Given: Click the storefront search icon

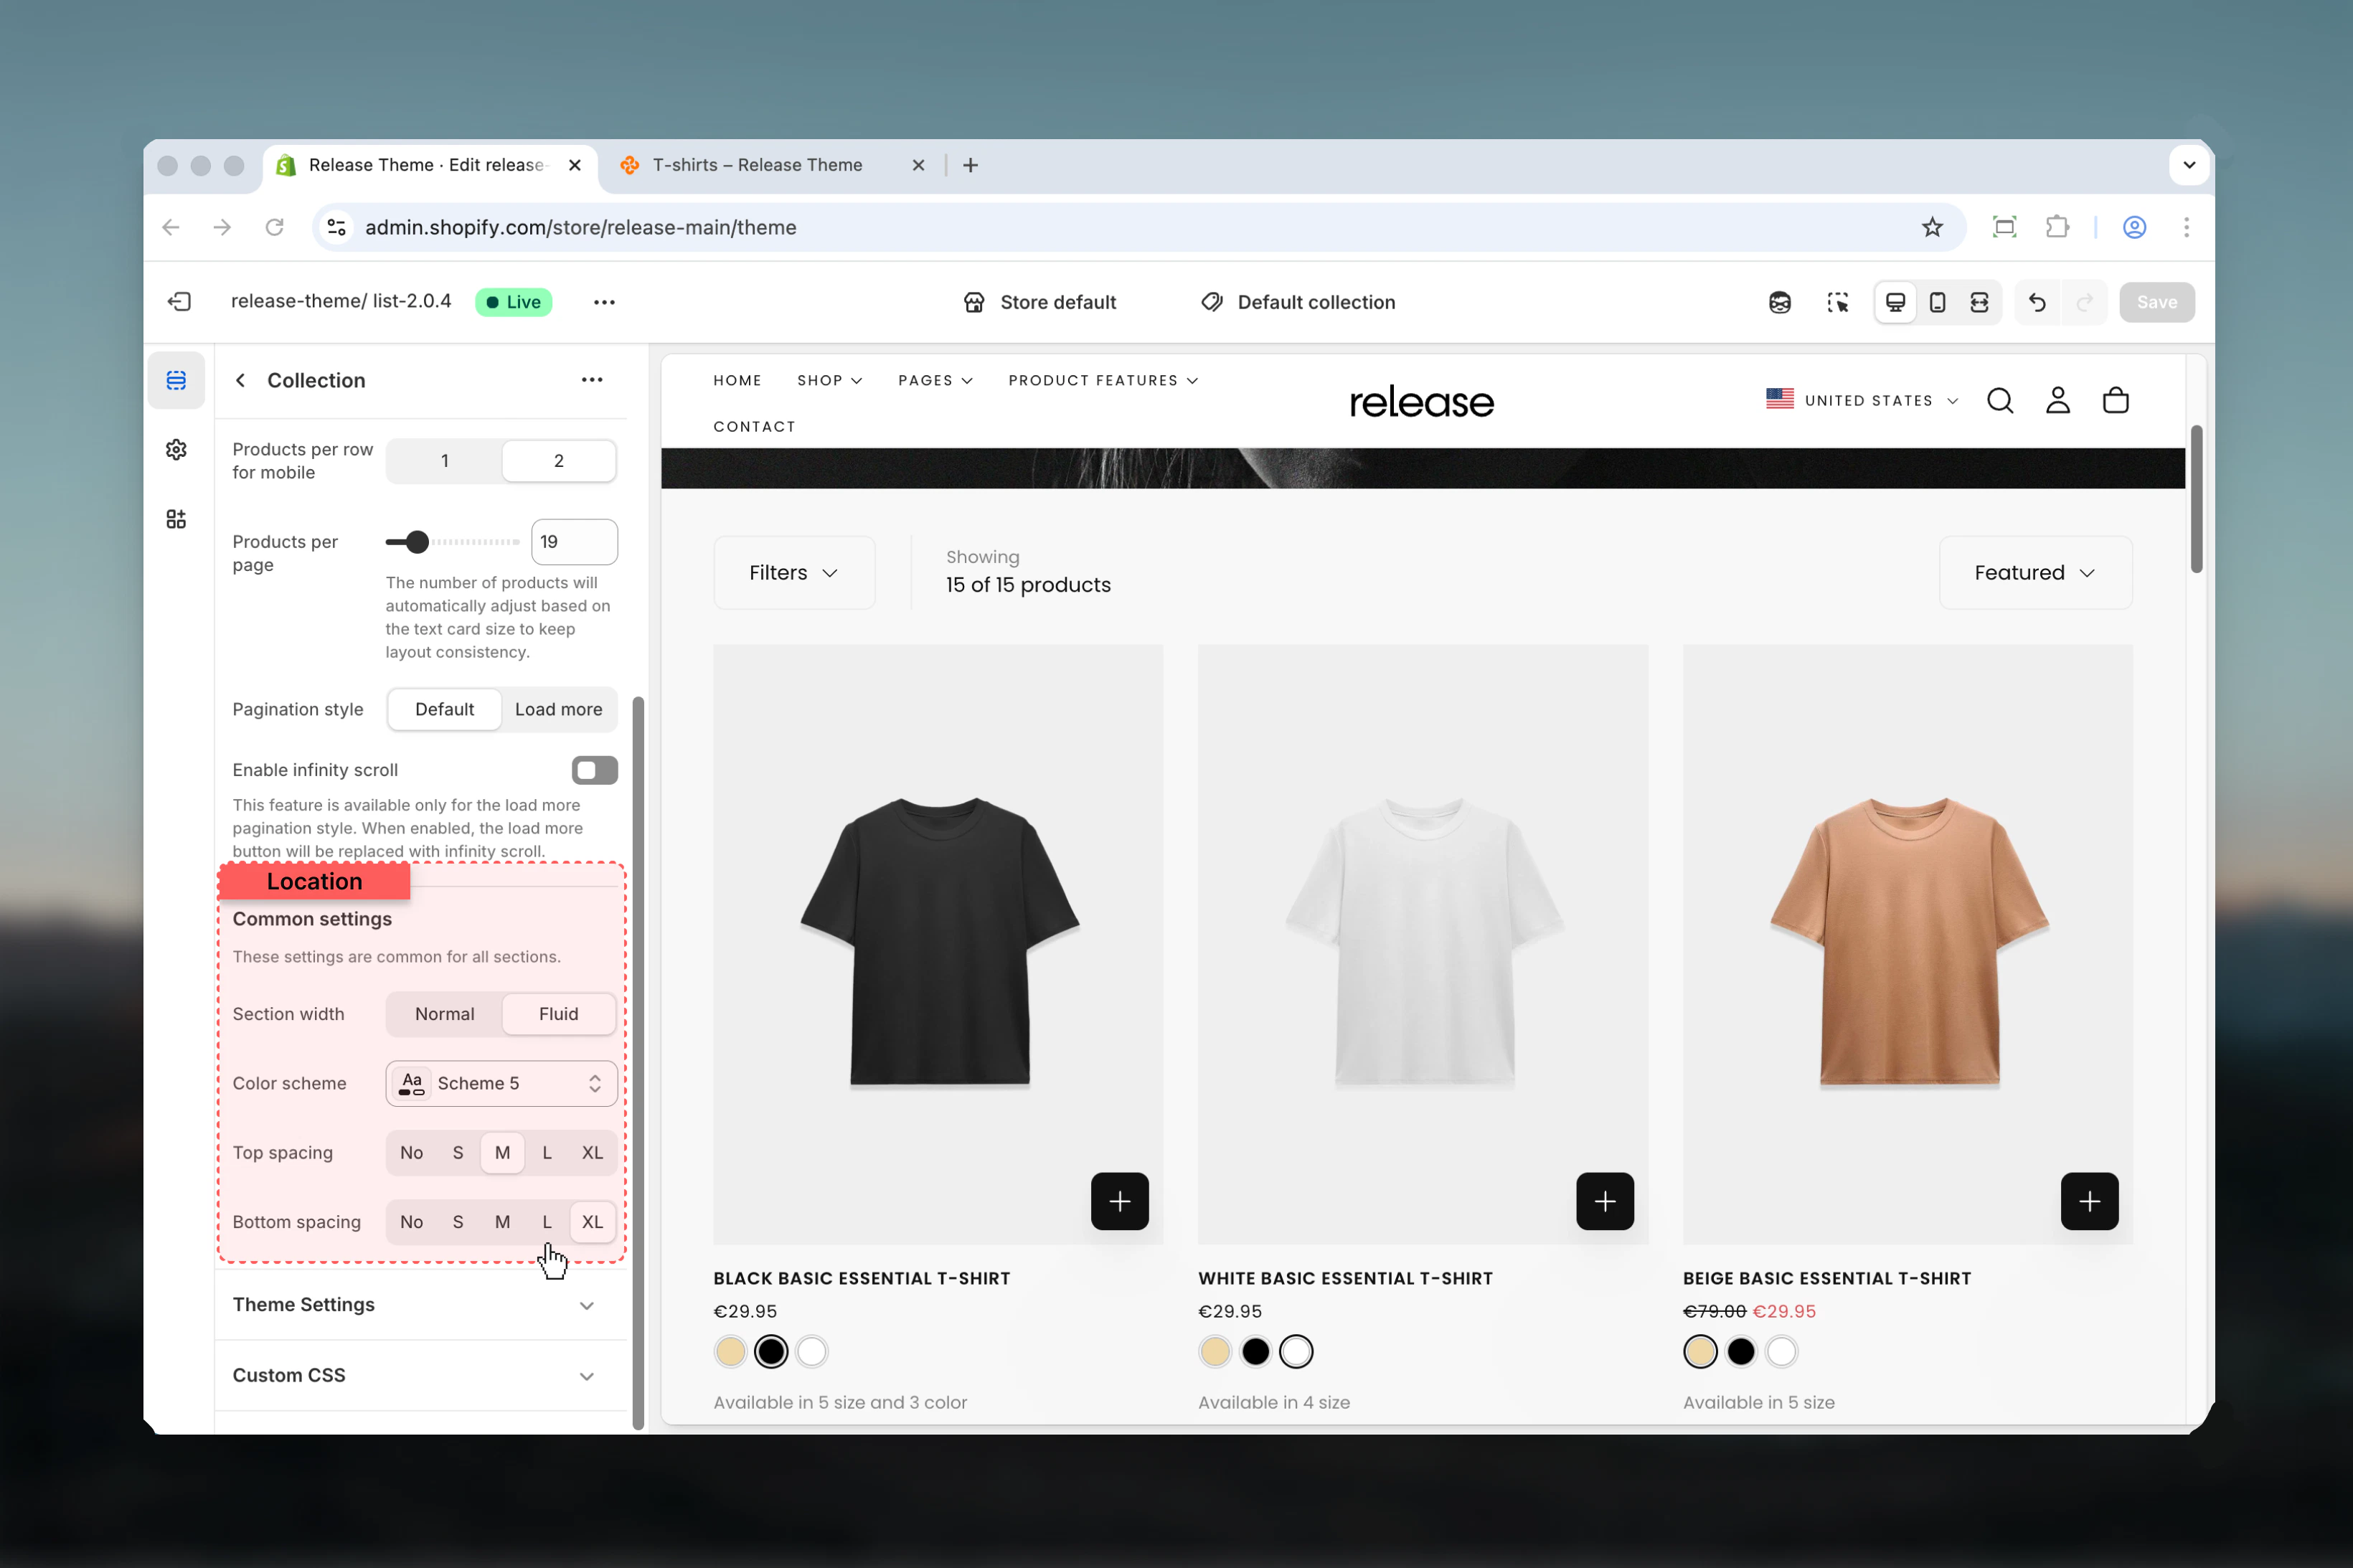Looking at the screenshot, I should point(2000,400).
